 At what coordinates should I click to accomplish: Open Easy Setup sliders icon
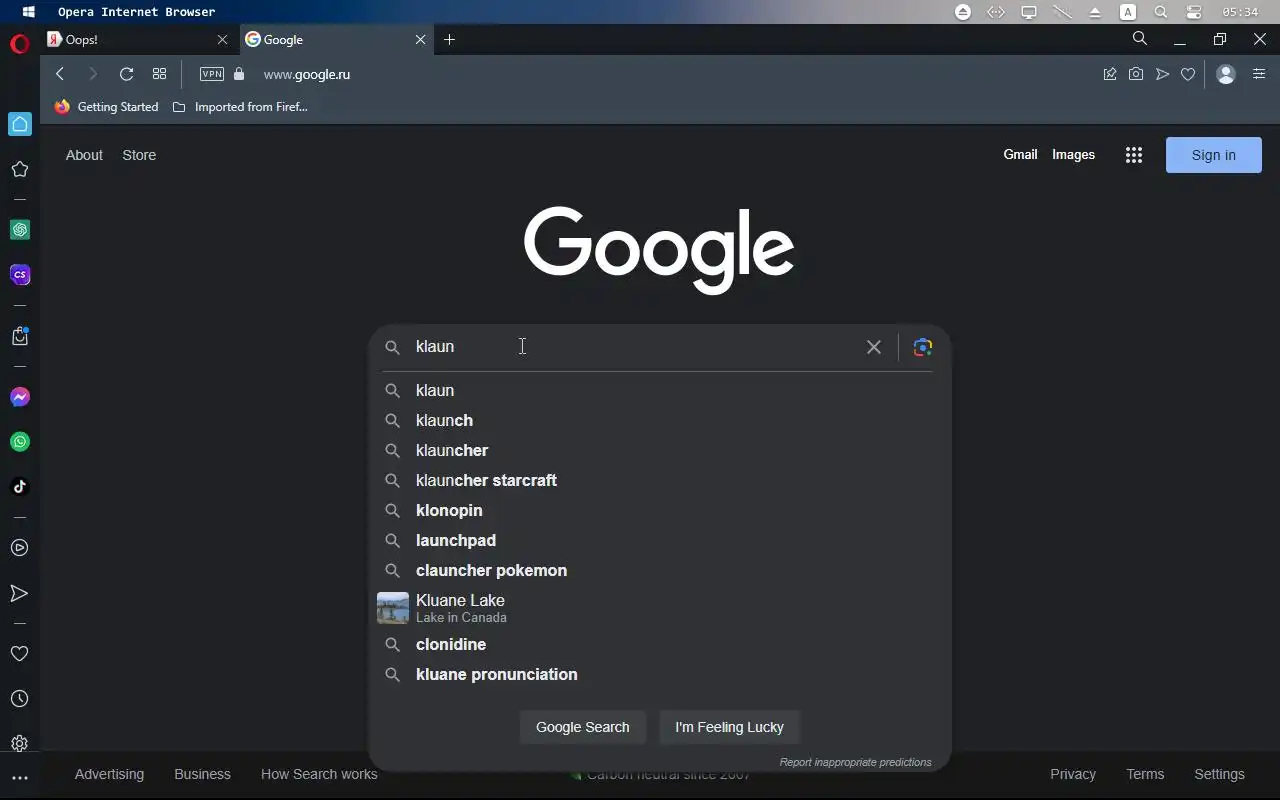(x=1259, y=74)
